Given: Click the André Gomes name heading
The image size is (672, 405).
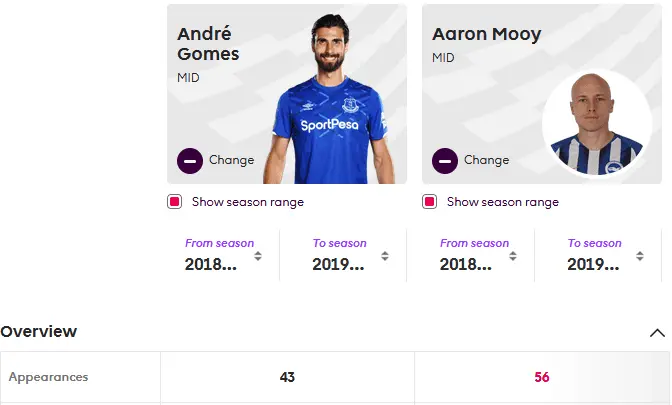Looking at the screenshot, I should click(208, 44).
